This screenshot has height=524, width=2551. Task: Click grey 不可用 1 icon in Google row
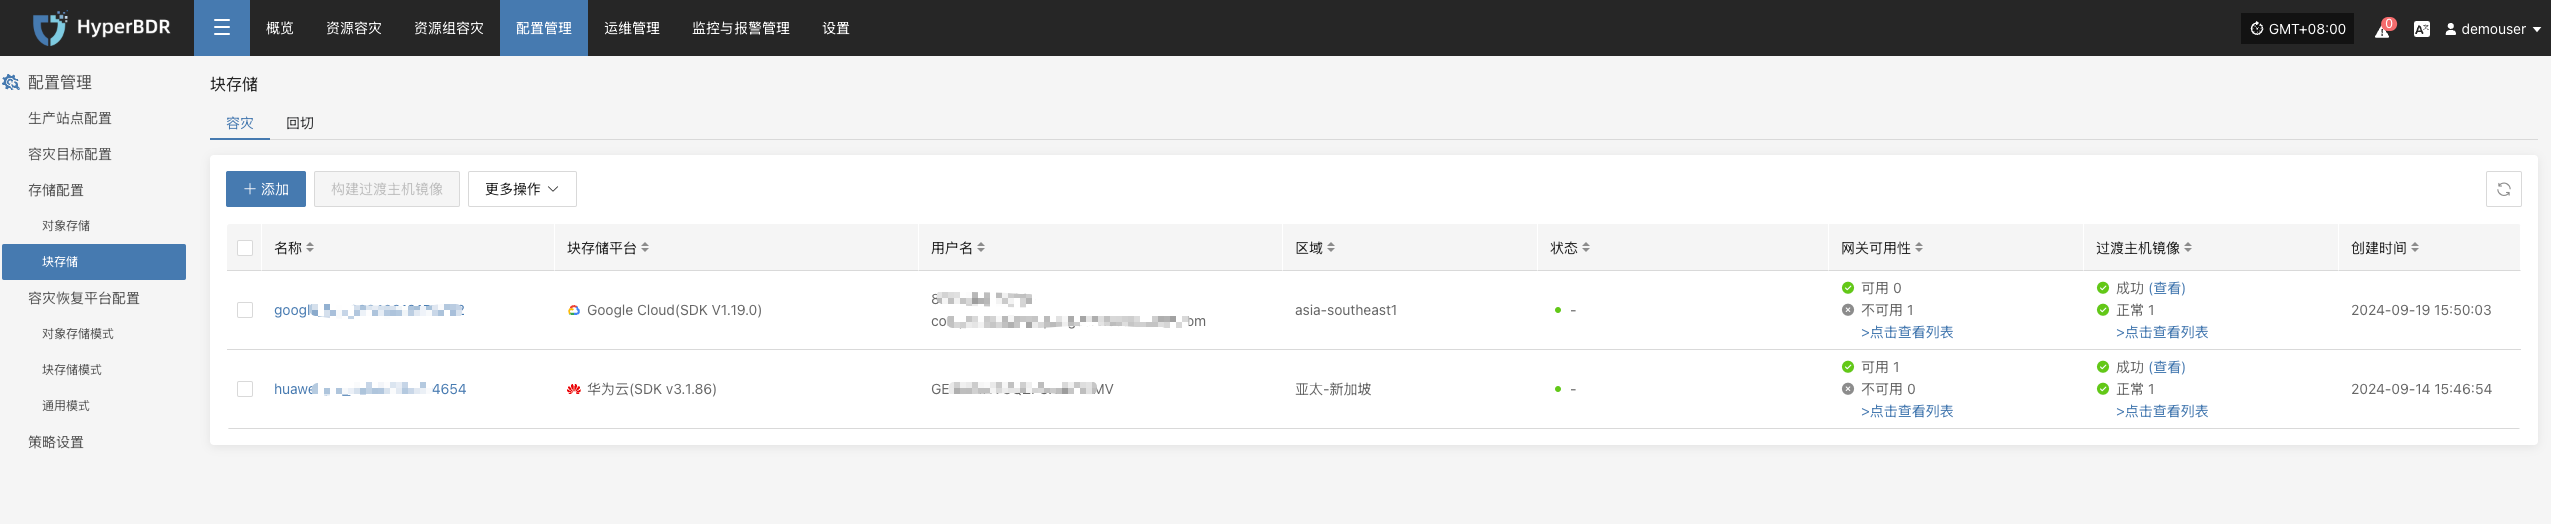click(x=1848, y=310)
